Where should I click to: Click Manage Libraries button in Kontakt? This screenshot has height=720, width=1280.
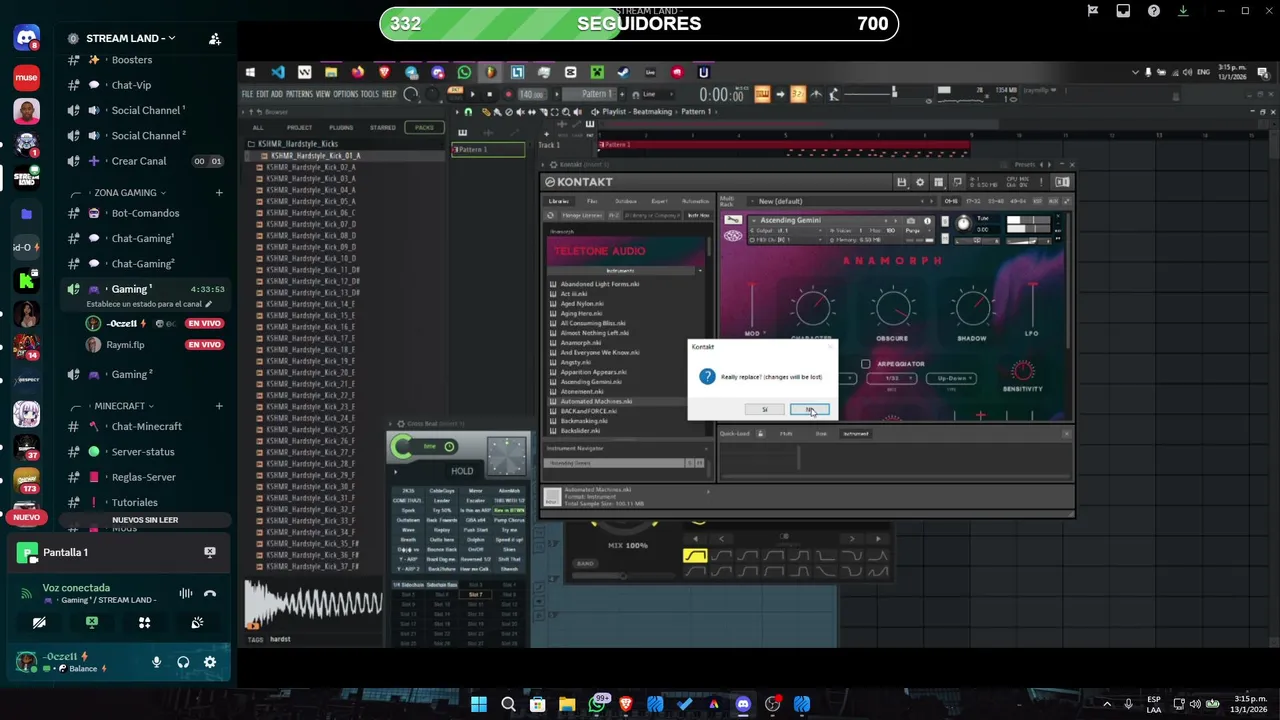581,215
